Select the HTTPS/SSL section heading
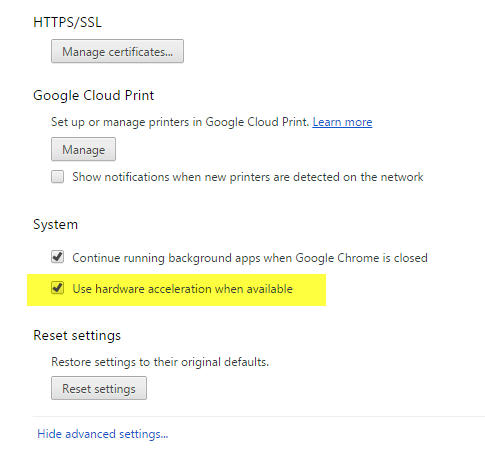Screen dimensions: 485x453 click(67, 22)
